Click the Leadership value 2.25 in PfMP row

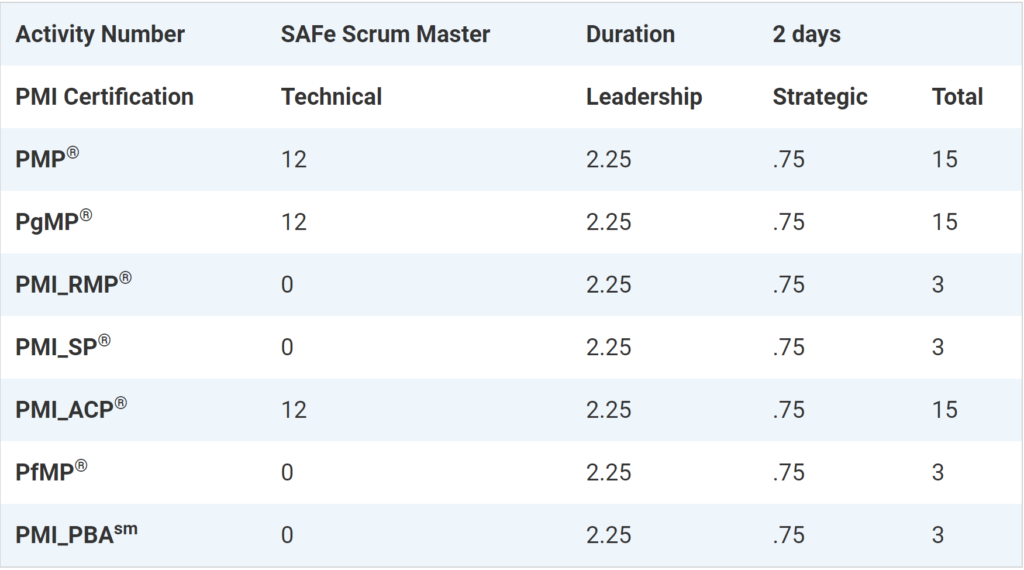[x=608, y=472]
